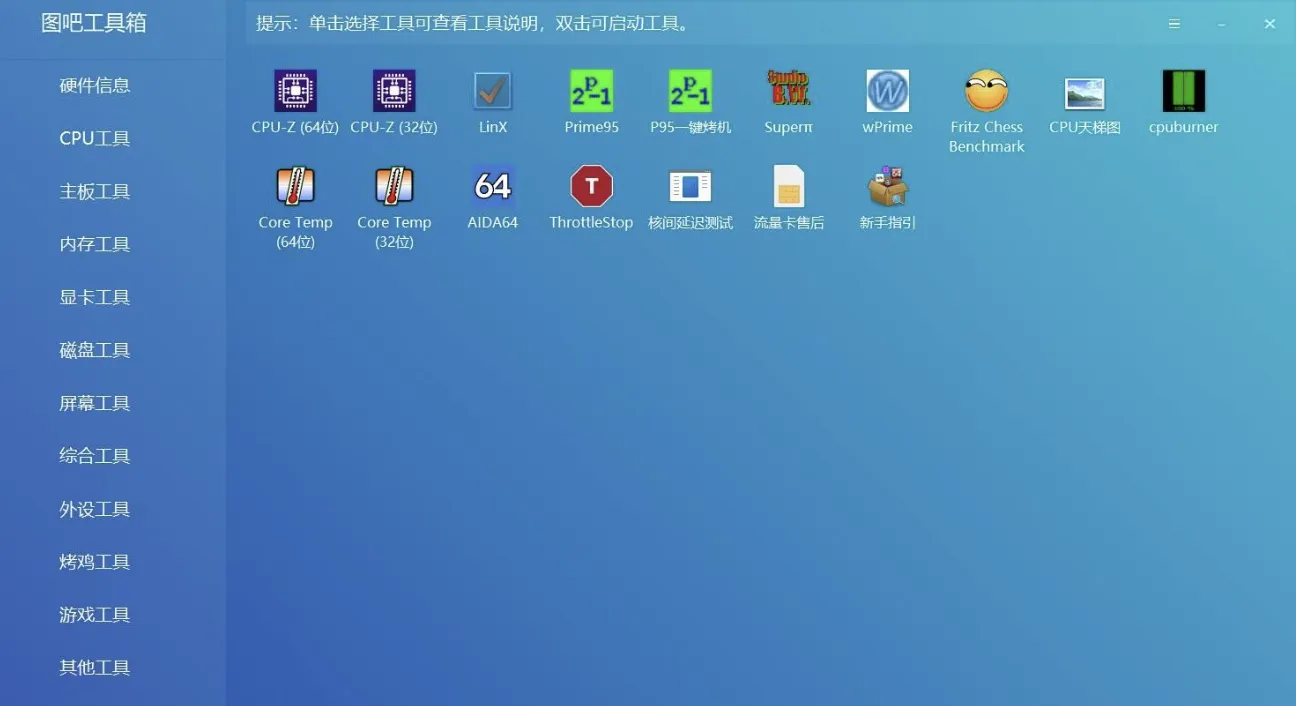Select the cpuburner icon
Screen dimensions: 1296x706
(x=1183, y=91)
